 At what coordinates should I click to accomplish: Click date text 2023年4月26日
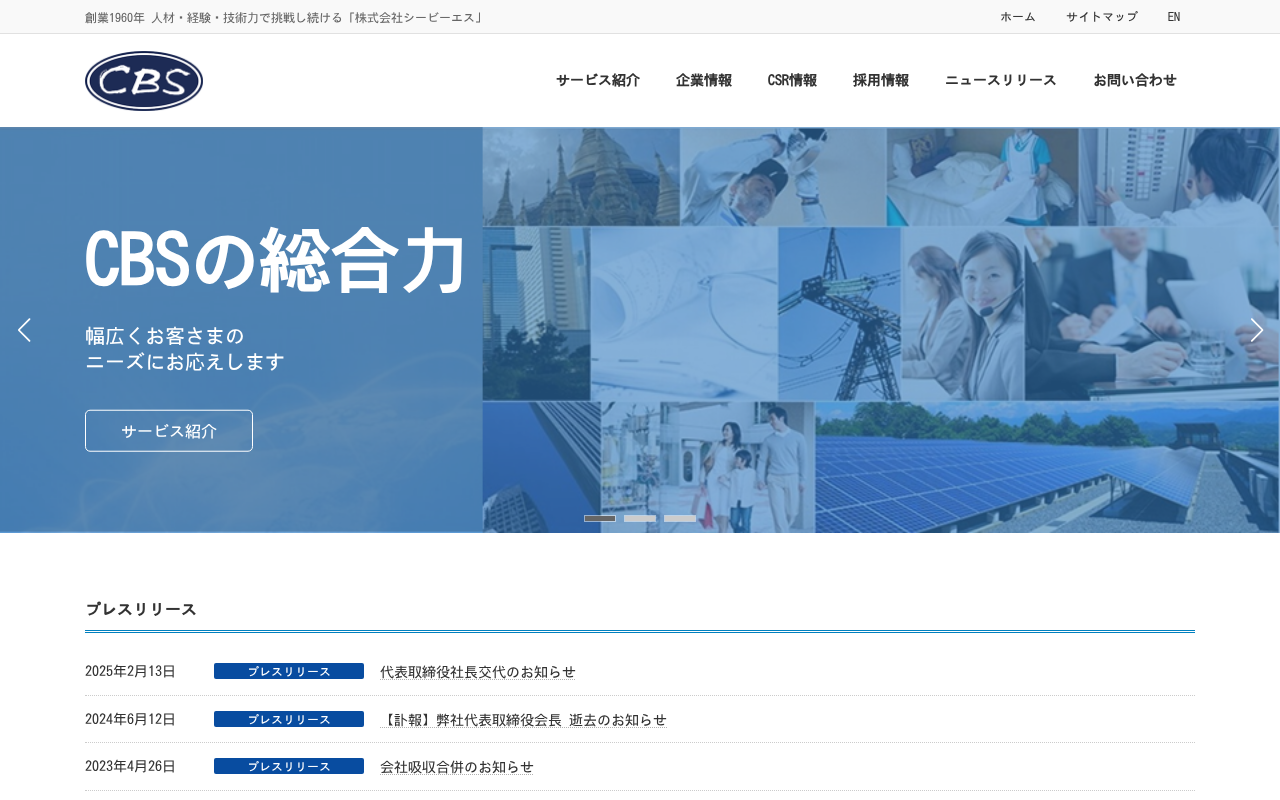tap(130, 766)
